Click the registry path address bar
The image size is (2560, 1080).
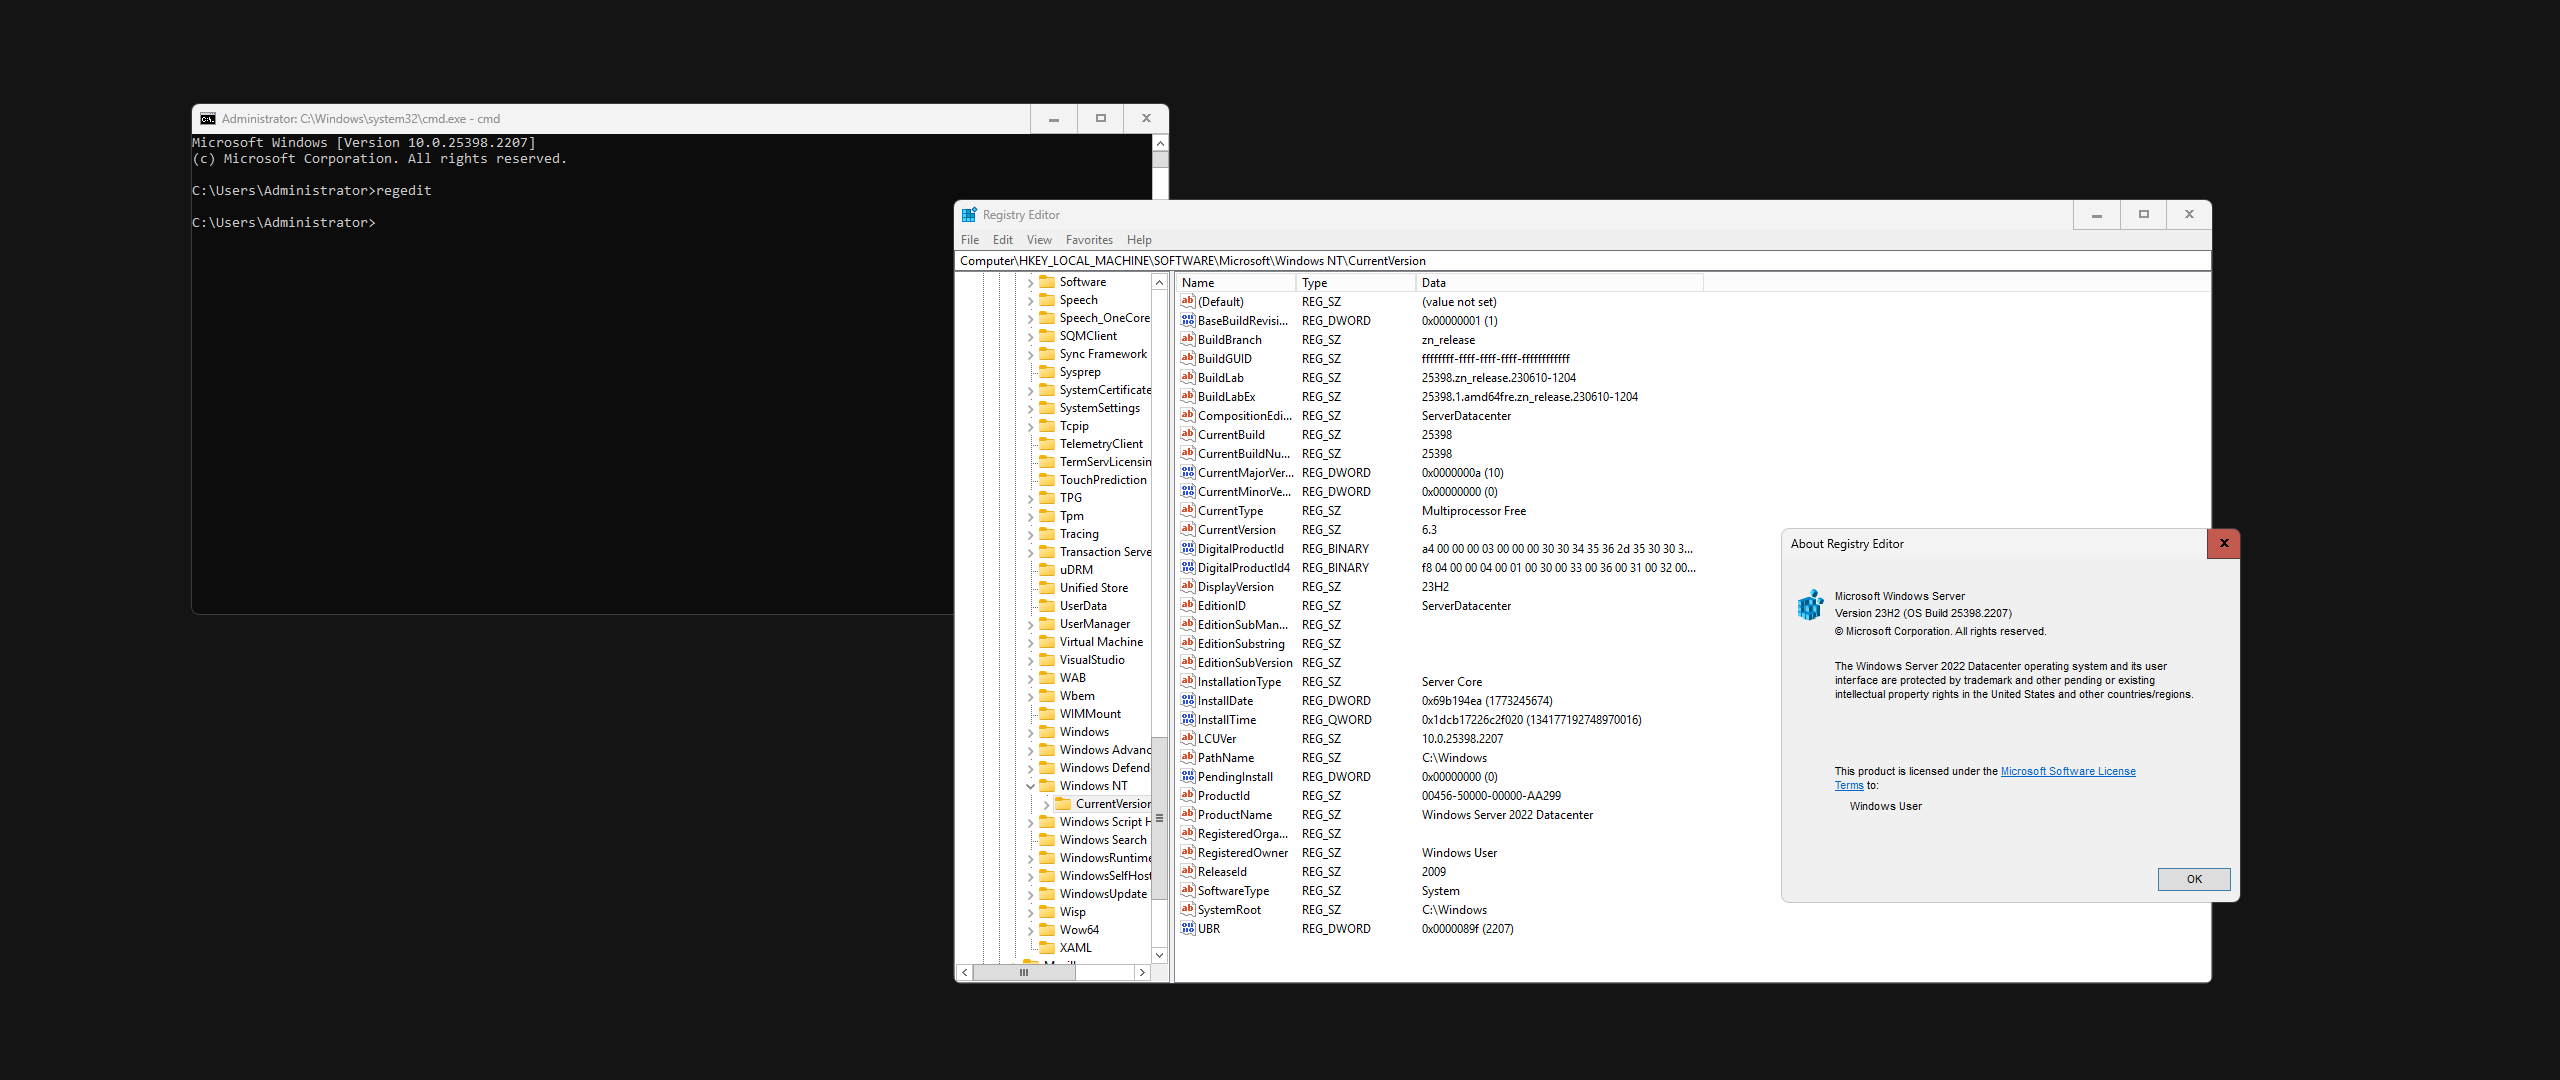click(x=1580, y=261)
